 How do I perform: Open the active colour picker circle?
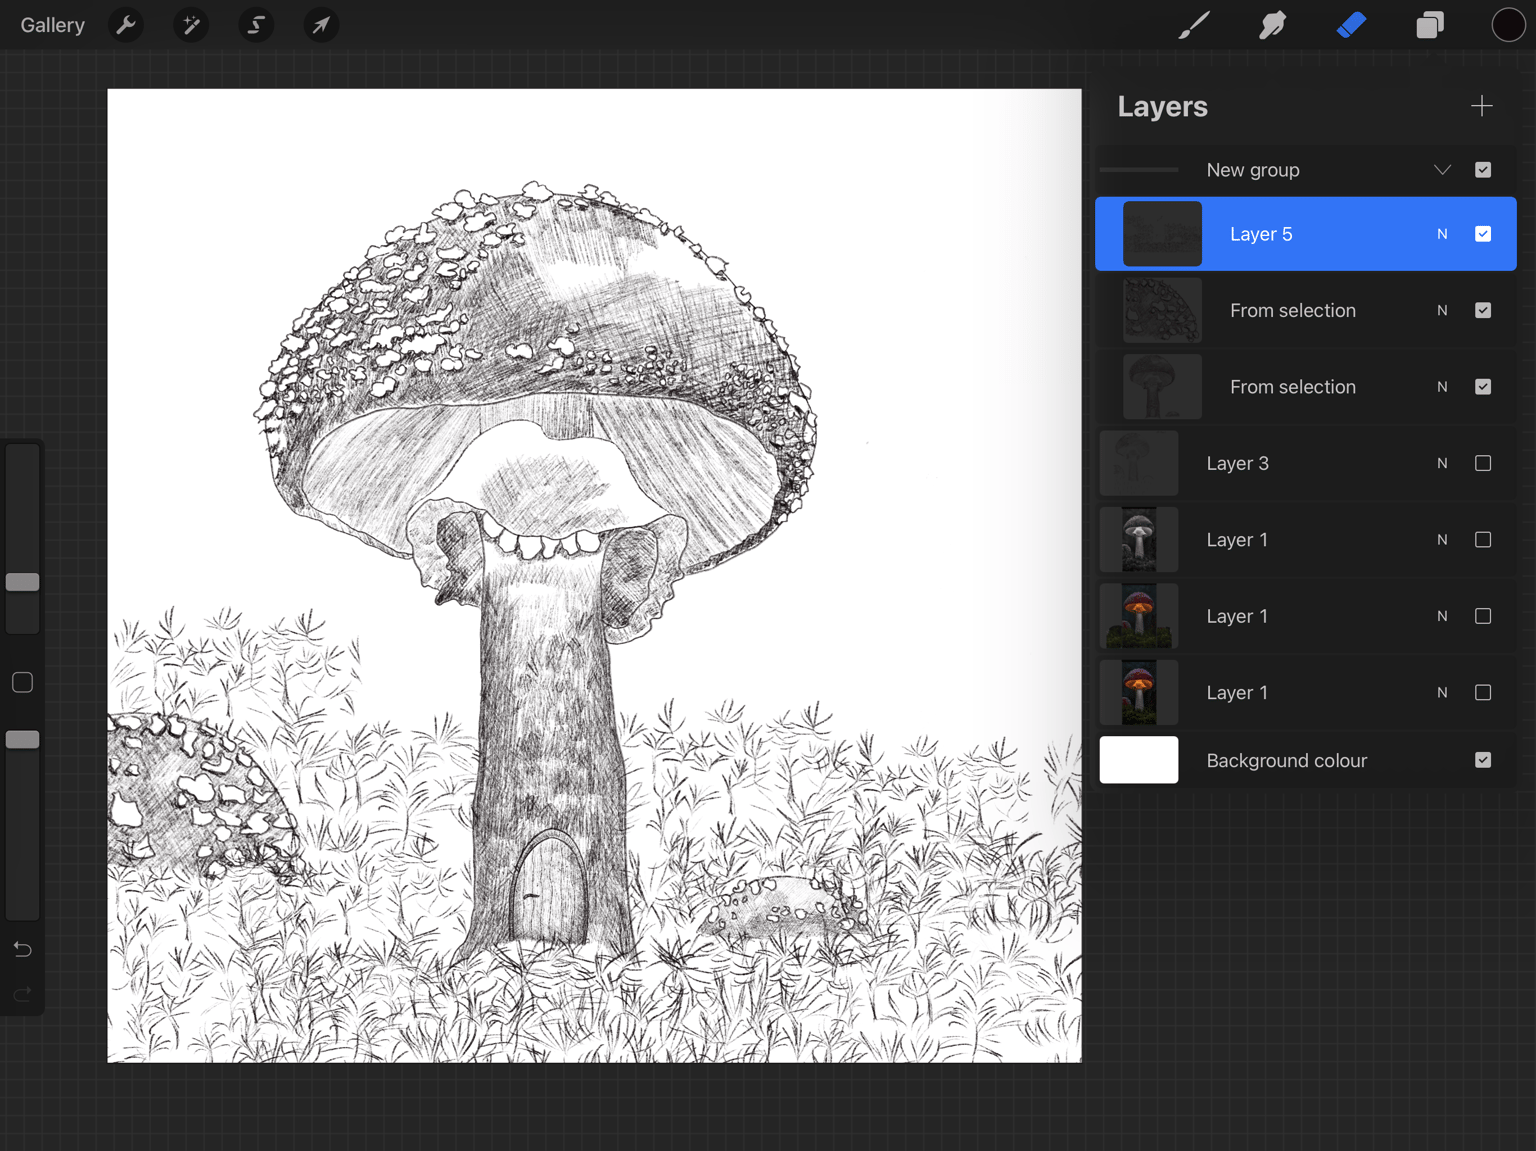pos(1508,25)
